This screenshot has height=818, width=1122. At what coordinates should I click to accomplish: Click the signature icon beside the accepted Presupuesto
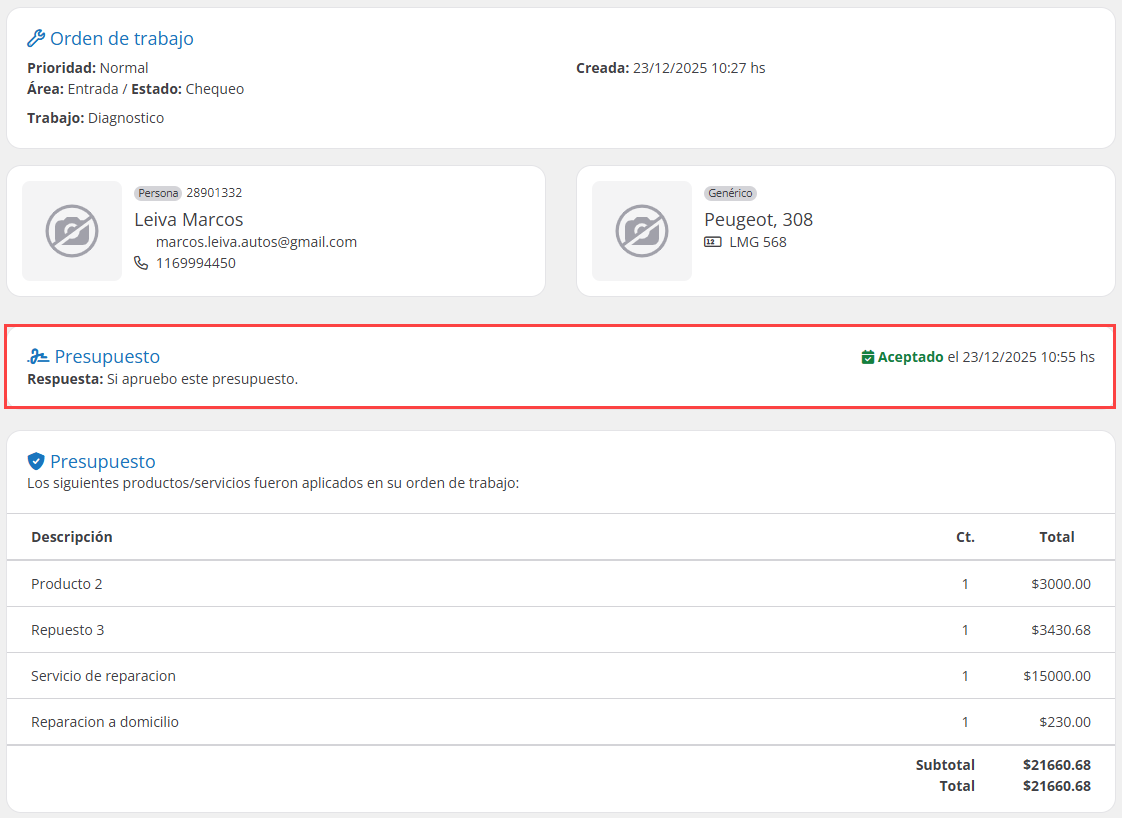click(38, 357)
